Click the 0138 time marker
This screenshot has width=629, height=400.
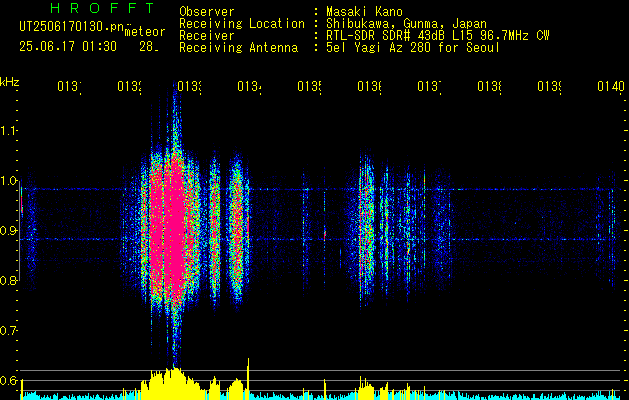(489, 86)
